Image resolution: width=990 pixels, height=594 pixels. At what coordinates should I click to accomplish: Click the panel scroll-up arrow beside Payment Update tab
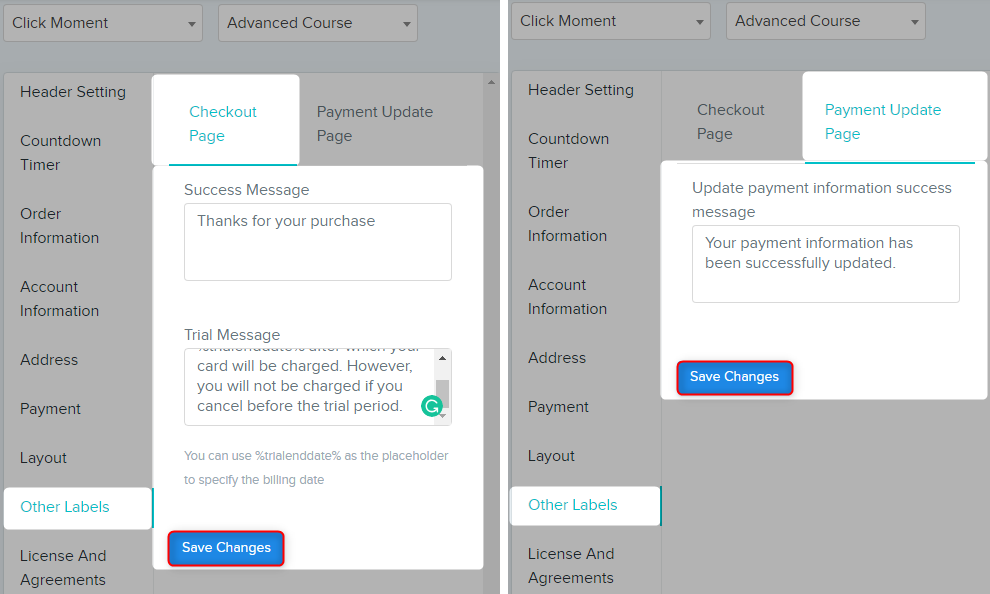tap(491, 82)
